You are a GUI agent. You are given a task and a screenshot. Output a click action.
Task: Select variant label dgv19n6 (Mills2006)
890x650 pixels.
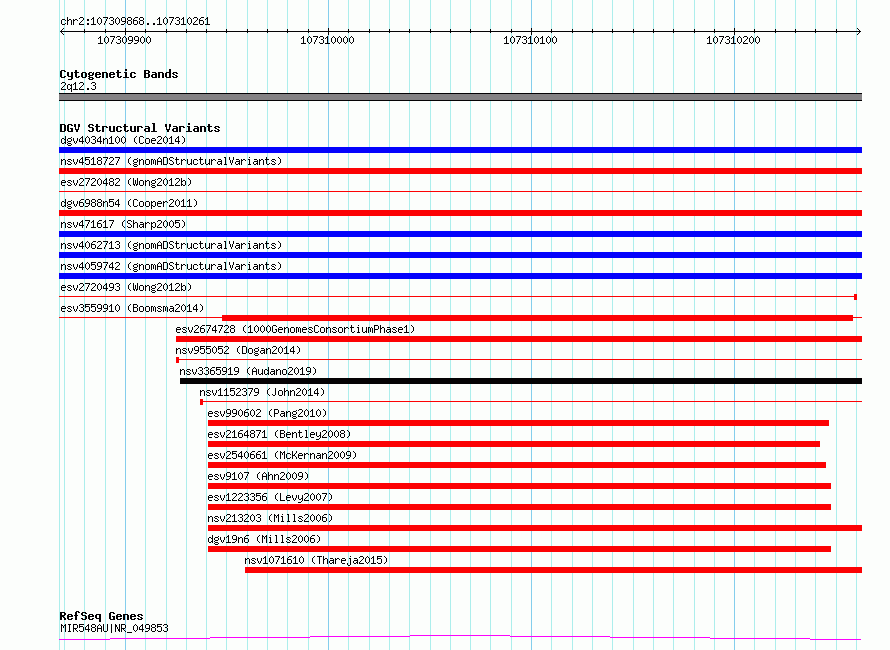pyautogui.click(x=264, y=539)
